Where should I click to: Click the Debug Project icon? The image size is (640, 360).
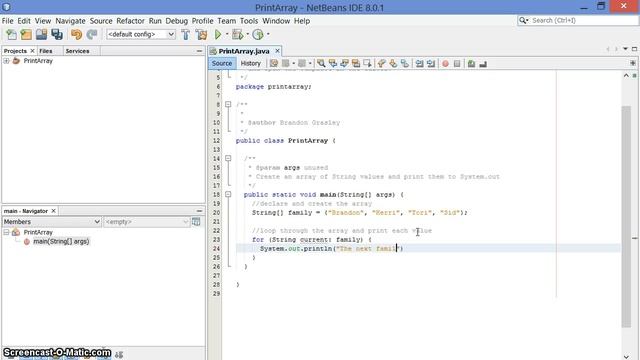coord(238,35)
